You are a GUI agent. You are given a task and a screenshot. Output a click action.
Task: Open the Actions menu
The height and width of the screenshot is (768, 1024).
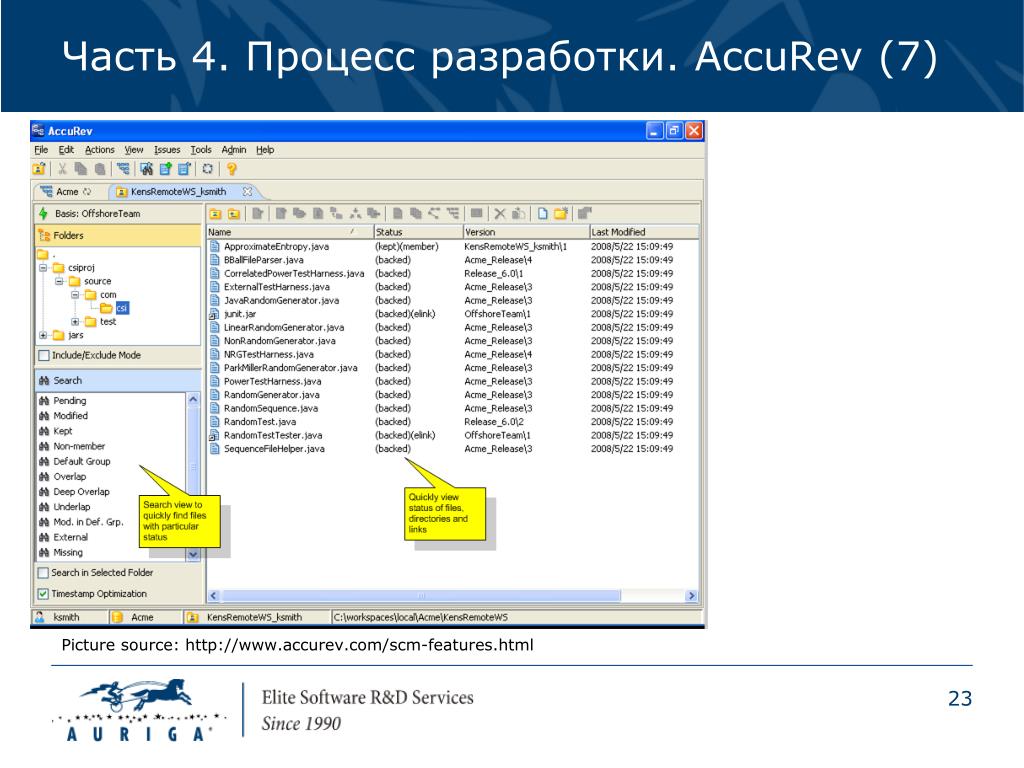tap(99, 150)
